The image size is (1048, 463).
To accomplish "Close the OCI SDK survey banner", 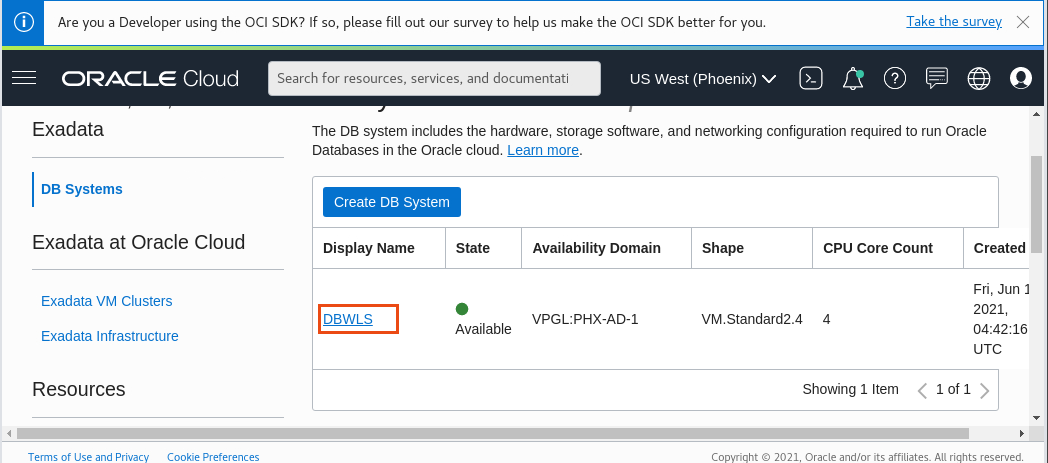I will tap(1023, 22).
